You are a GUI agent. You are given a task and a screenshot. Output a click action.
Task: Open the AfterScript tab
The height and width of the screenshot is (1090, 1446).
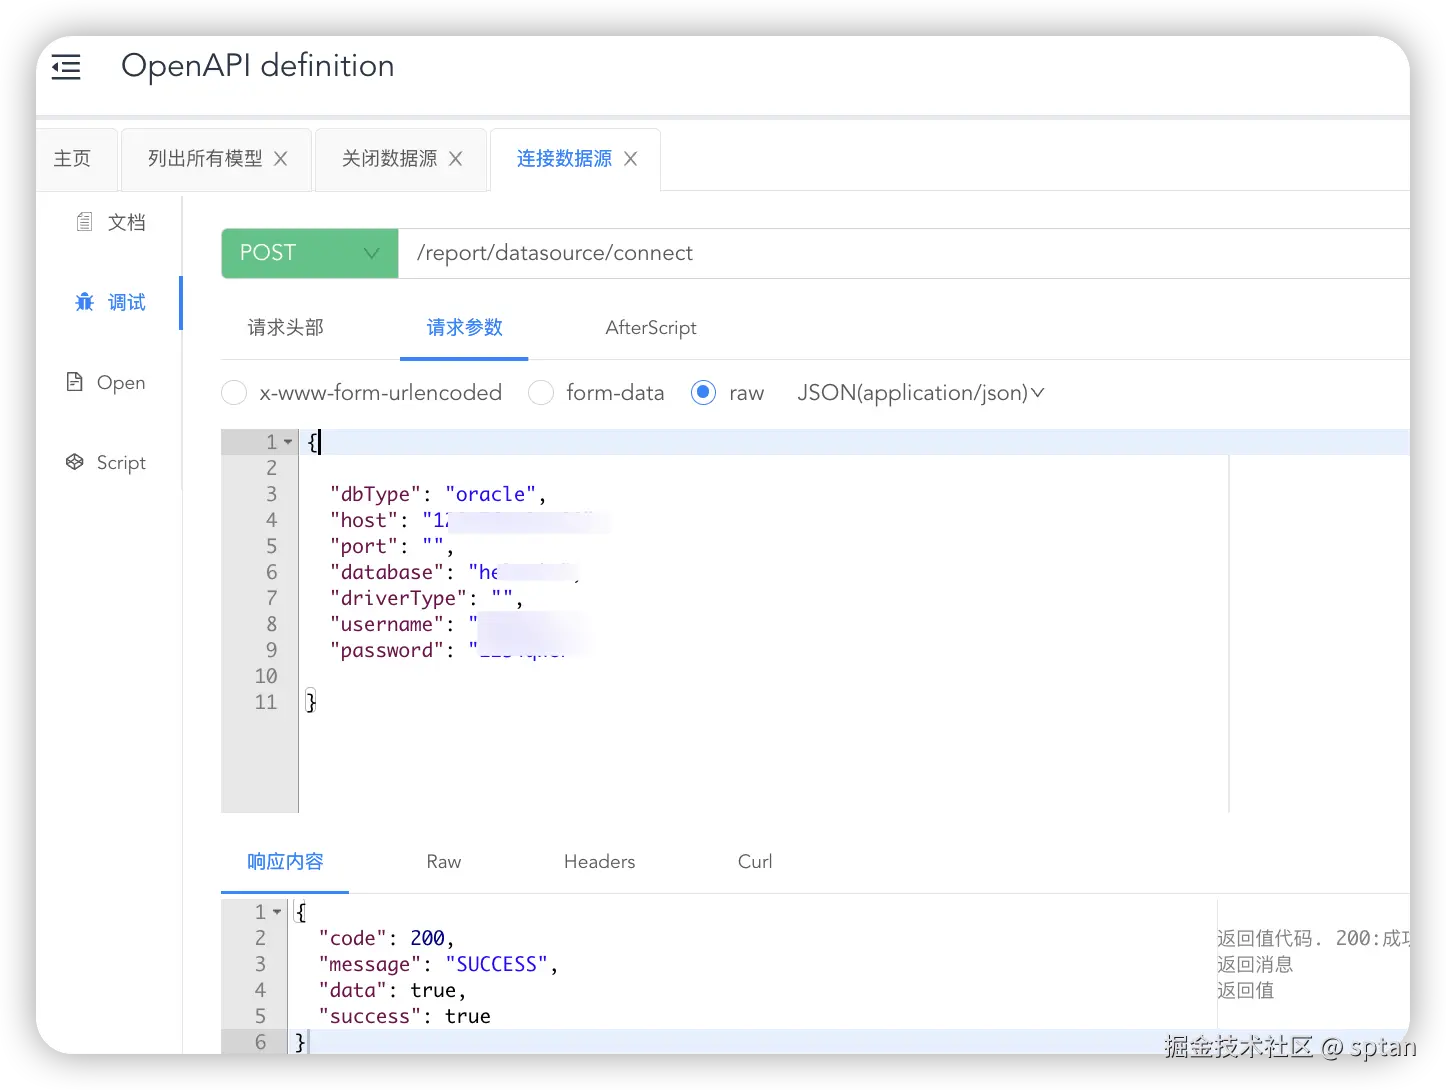tap(651, 328)
